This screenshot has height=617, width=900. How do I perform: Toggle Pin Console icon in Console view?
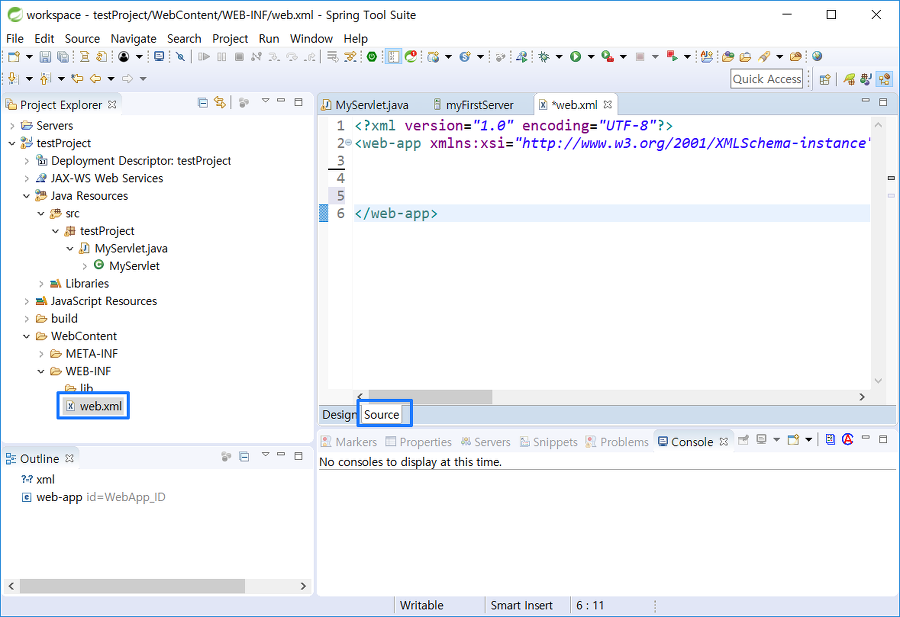[743, 440]
